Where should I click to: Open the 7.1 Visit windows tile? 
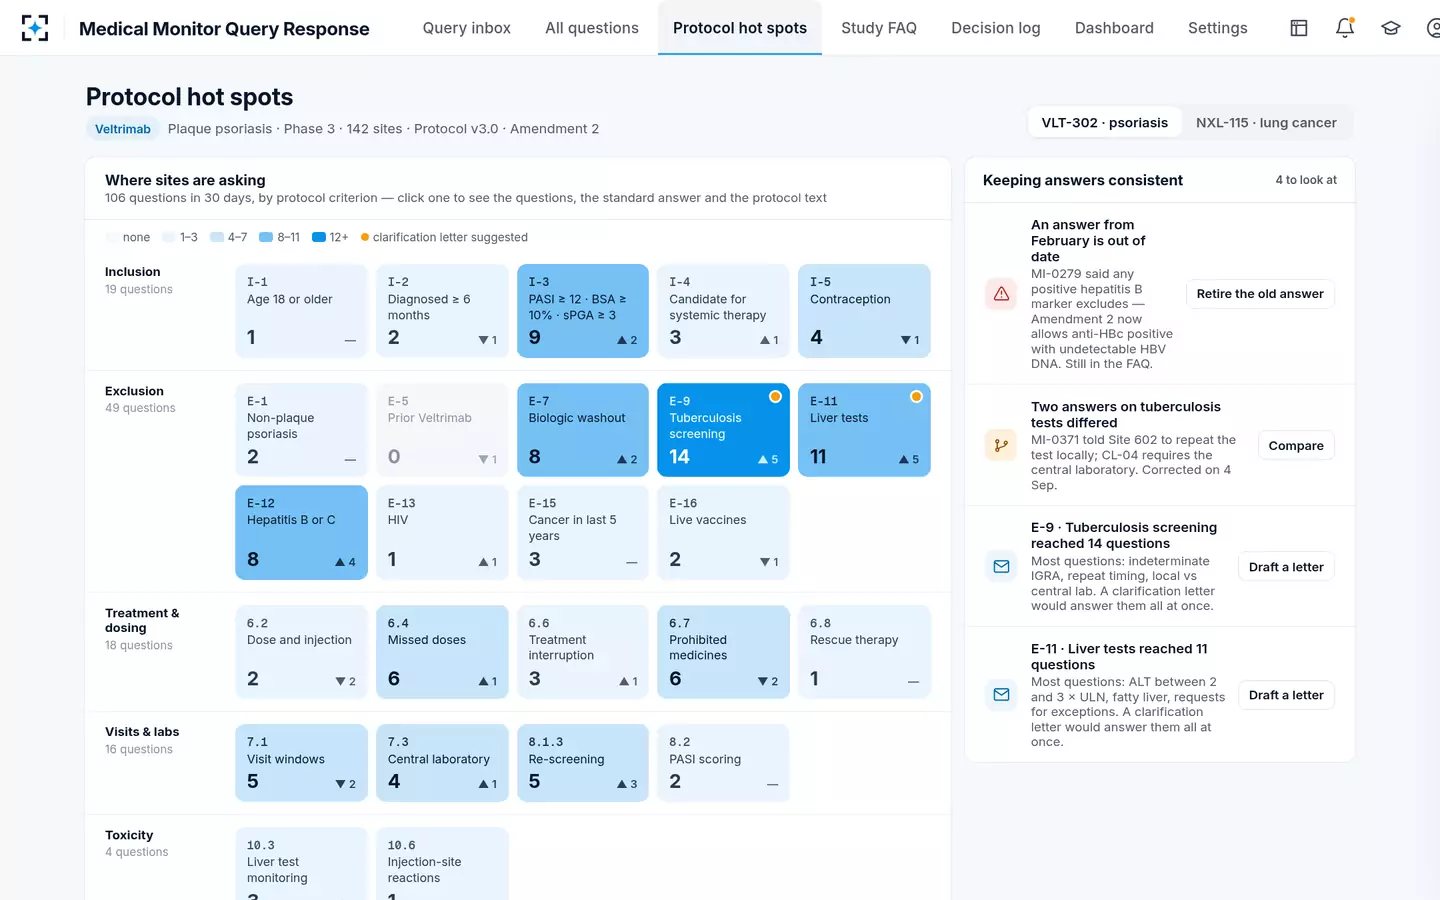tap(301, 763)
